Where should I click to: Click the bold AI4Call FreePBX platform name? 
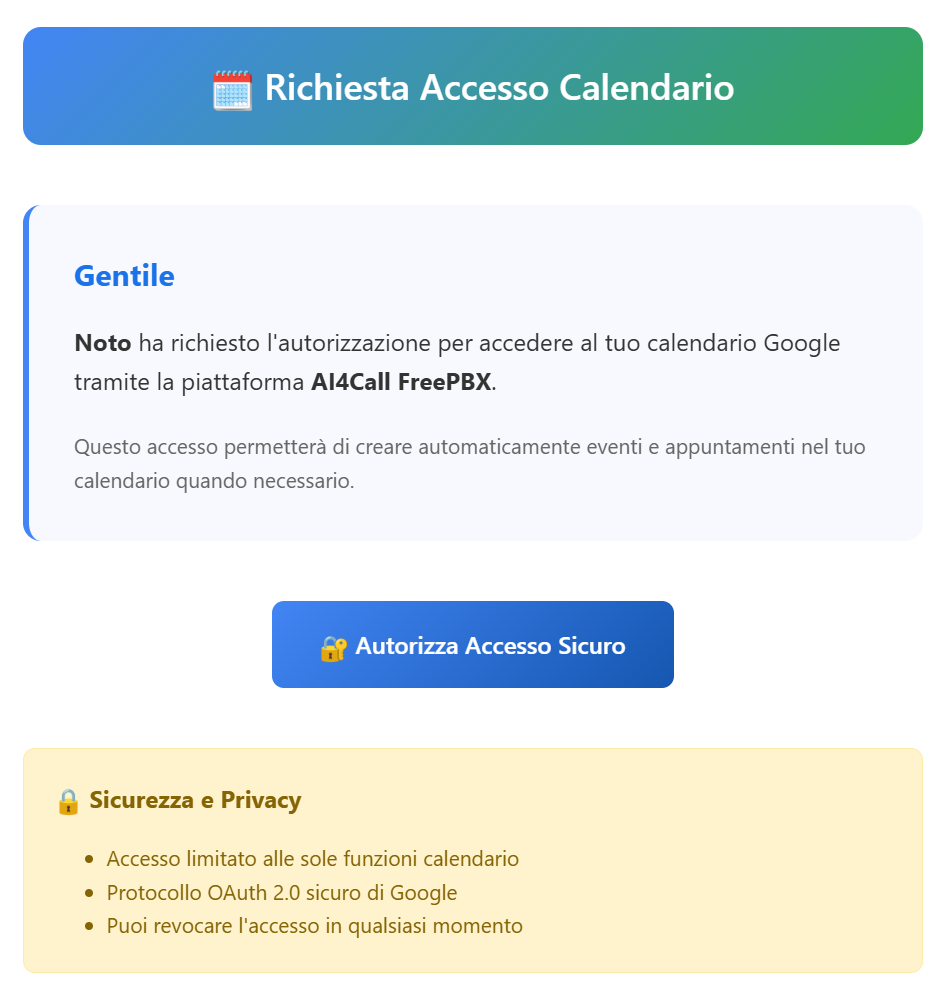[401, 382]
